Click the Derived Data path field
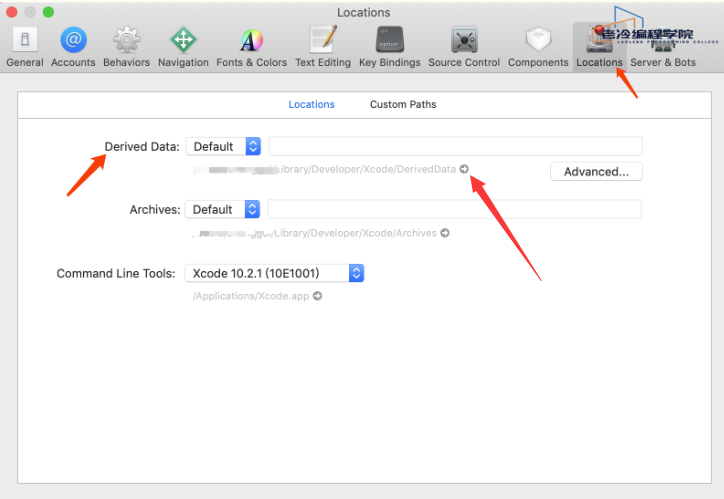This screenshot has height=499, width=724. 455,146
